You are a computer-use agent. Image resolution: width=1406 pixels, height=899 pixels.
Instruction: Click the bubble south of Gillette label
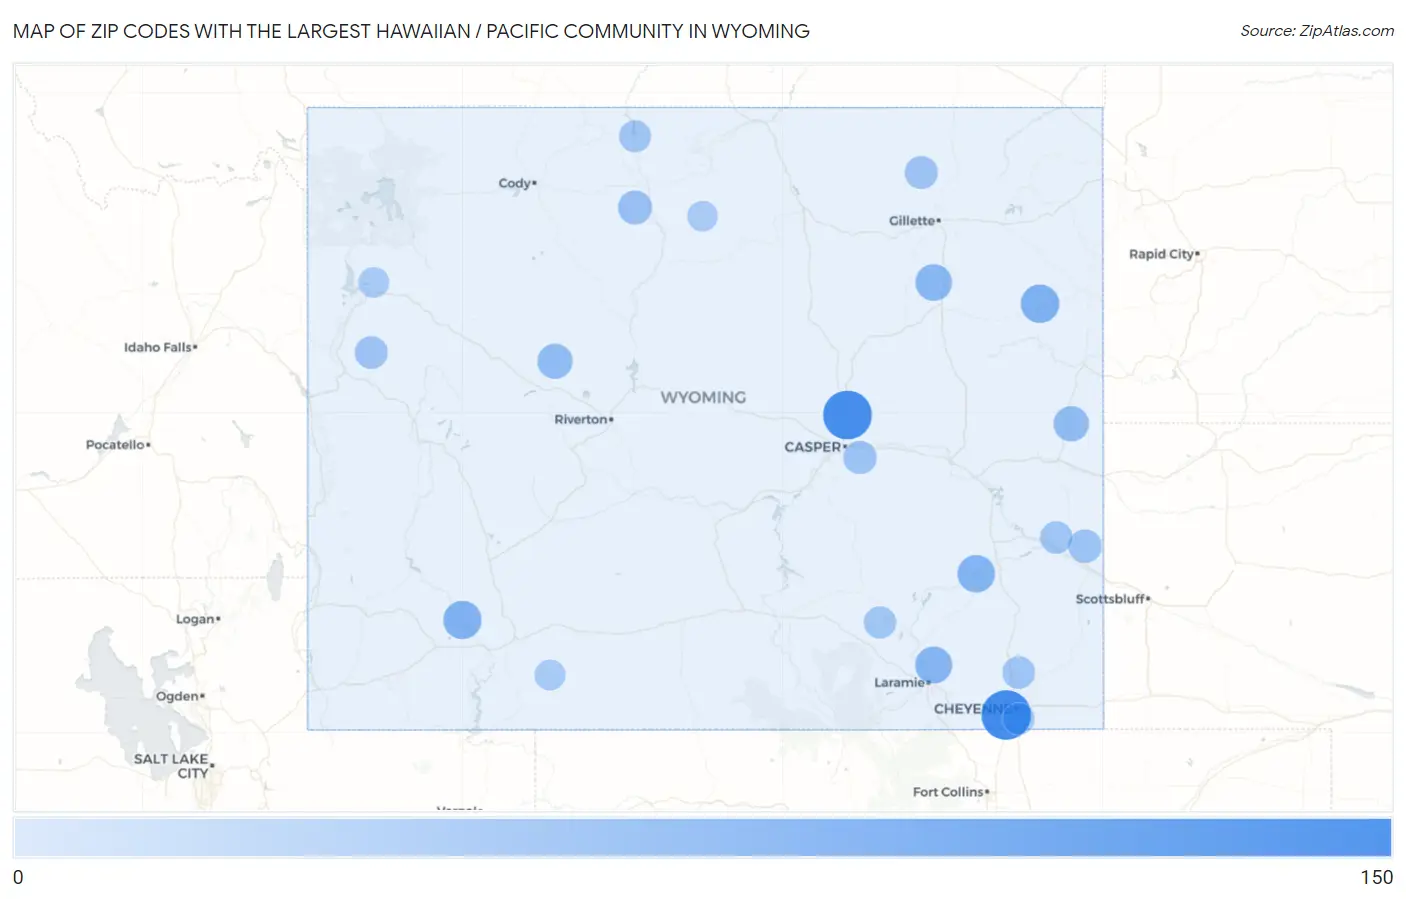click(x=933, y=283)
